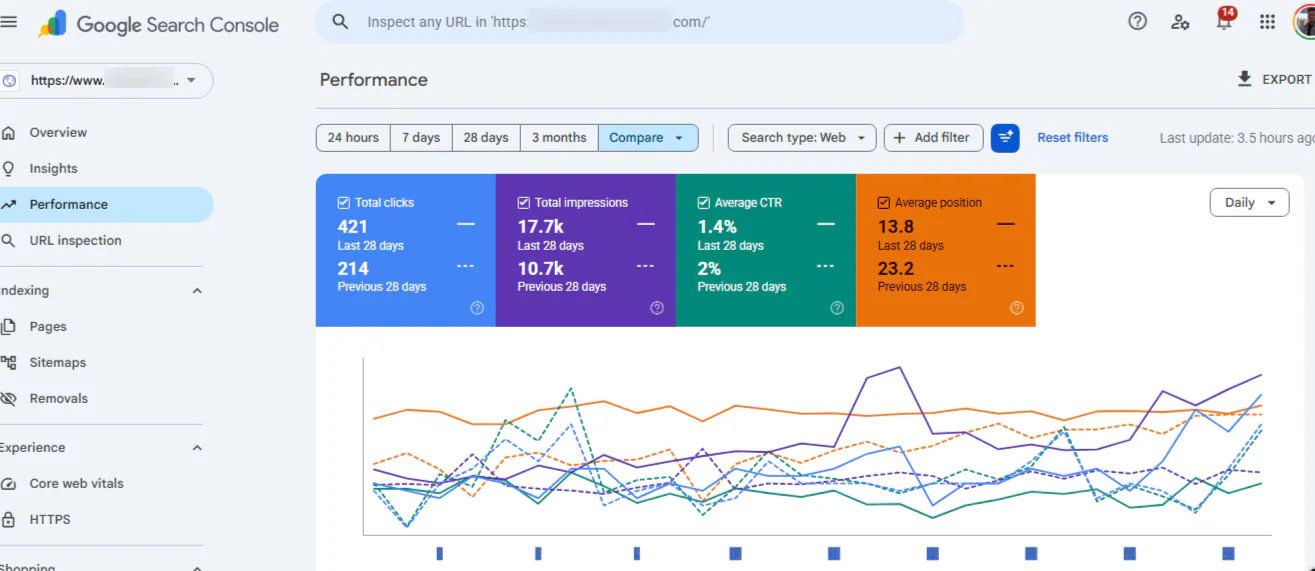Screen dimensions: 1315x571
Task: Open the property selector dropdown
Action: pos(105,81)
